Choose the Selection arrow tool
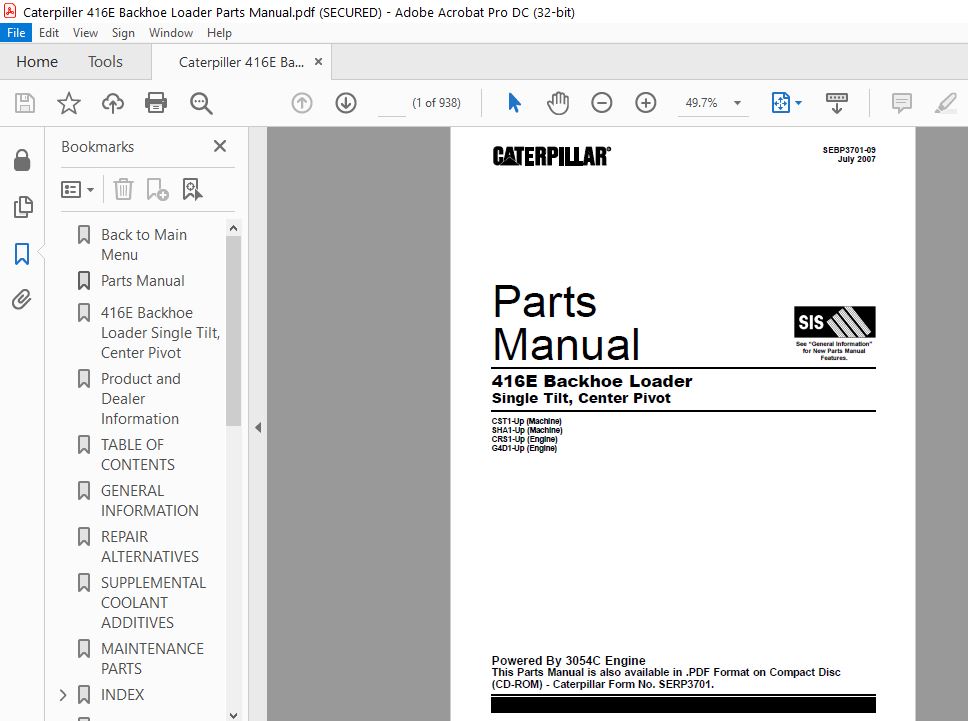 [x=514, y=103]
